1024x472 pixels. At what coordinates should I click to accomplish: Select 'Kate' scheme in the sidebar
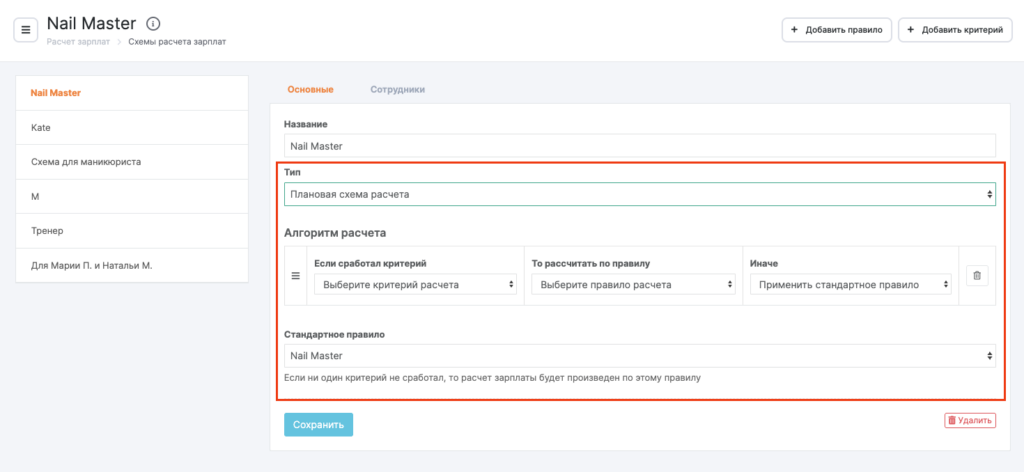coord(41,128)
